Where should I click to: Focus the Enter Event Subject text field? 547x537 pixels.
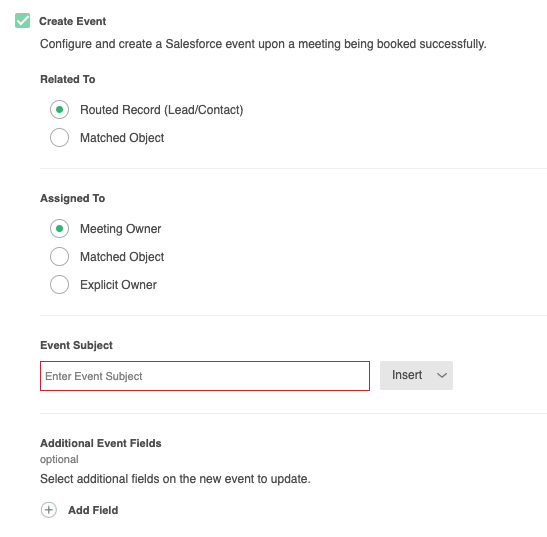coord(205,376)
